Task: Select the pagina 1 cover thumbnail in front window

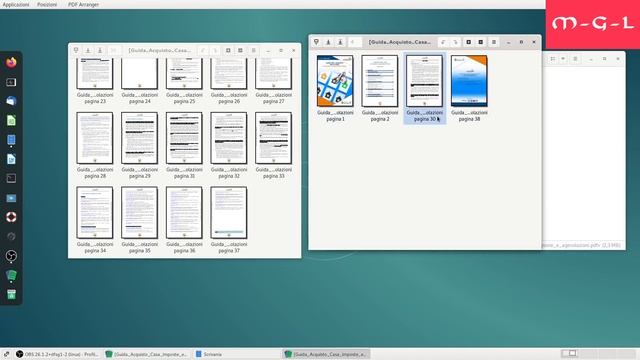Action: point(335,81)
